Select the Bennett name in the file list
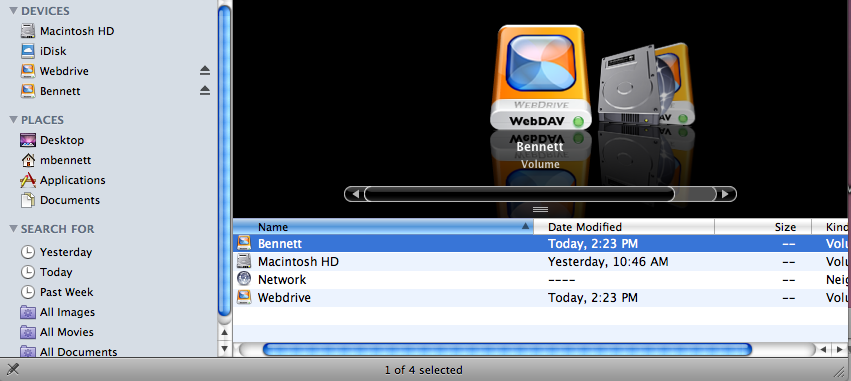This screenshot has width=851, height=381. [x=280, y=244]
